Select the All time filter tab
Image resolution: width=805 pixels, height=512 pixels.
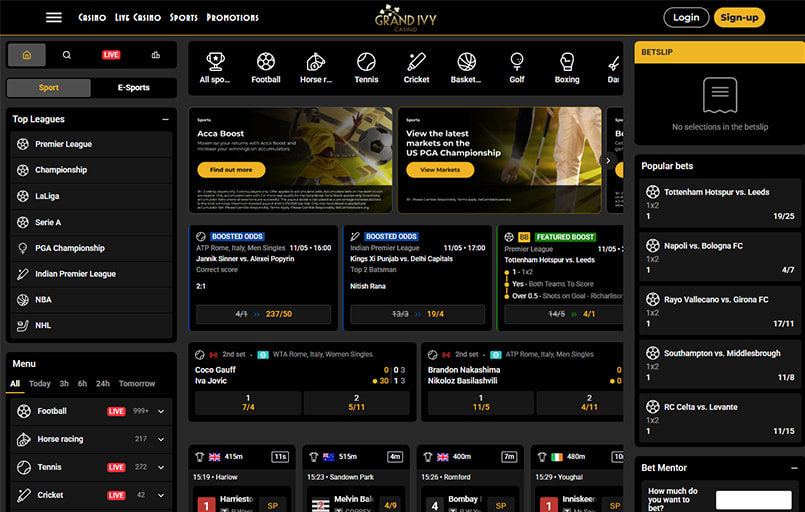click(15, 384)
